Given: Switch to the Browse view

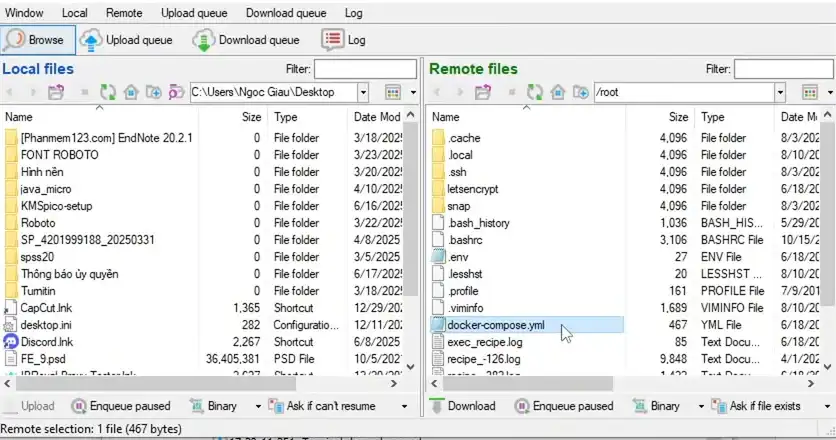Looking at the screenshot, I should 38,40.
